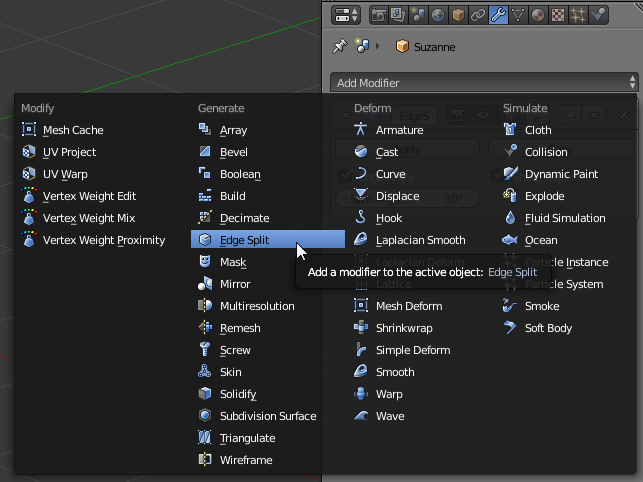The width and height of the screenshot is (643, 482).
Task: Add the Particle Instance modifier
Action: click(566, 262)
